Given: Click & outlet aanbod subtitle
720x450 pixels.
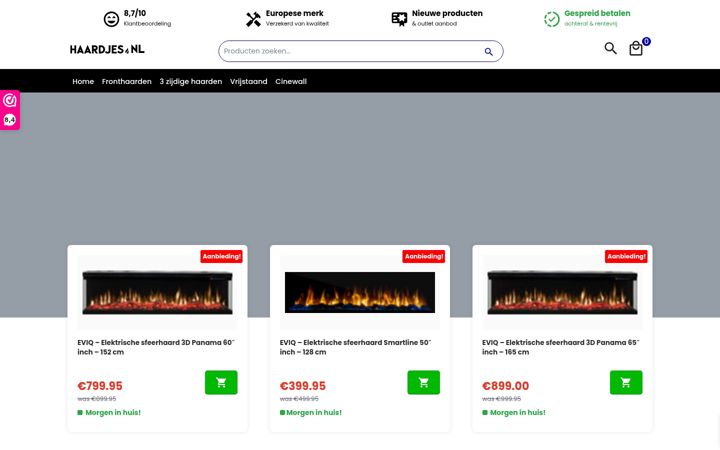Looking at the screenshot, I should click(x=434, y=23).
